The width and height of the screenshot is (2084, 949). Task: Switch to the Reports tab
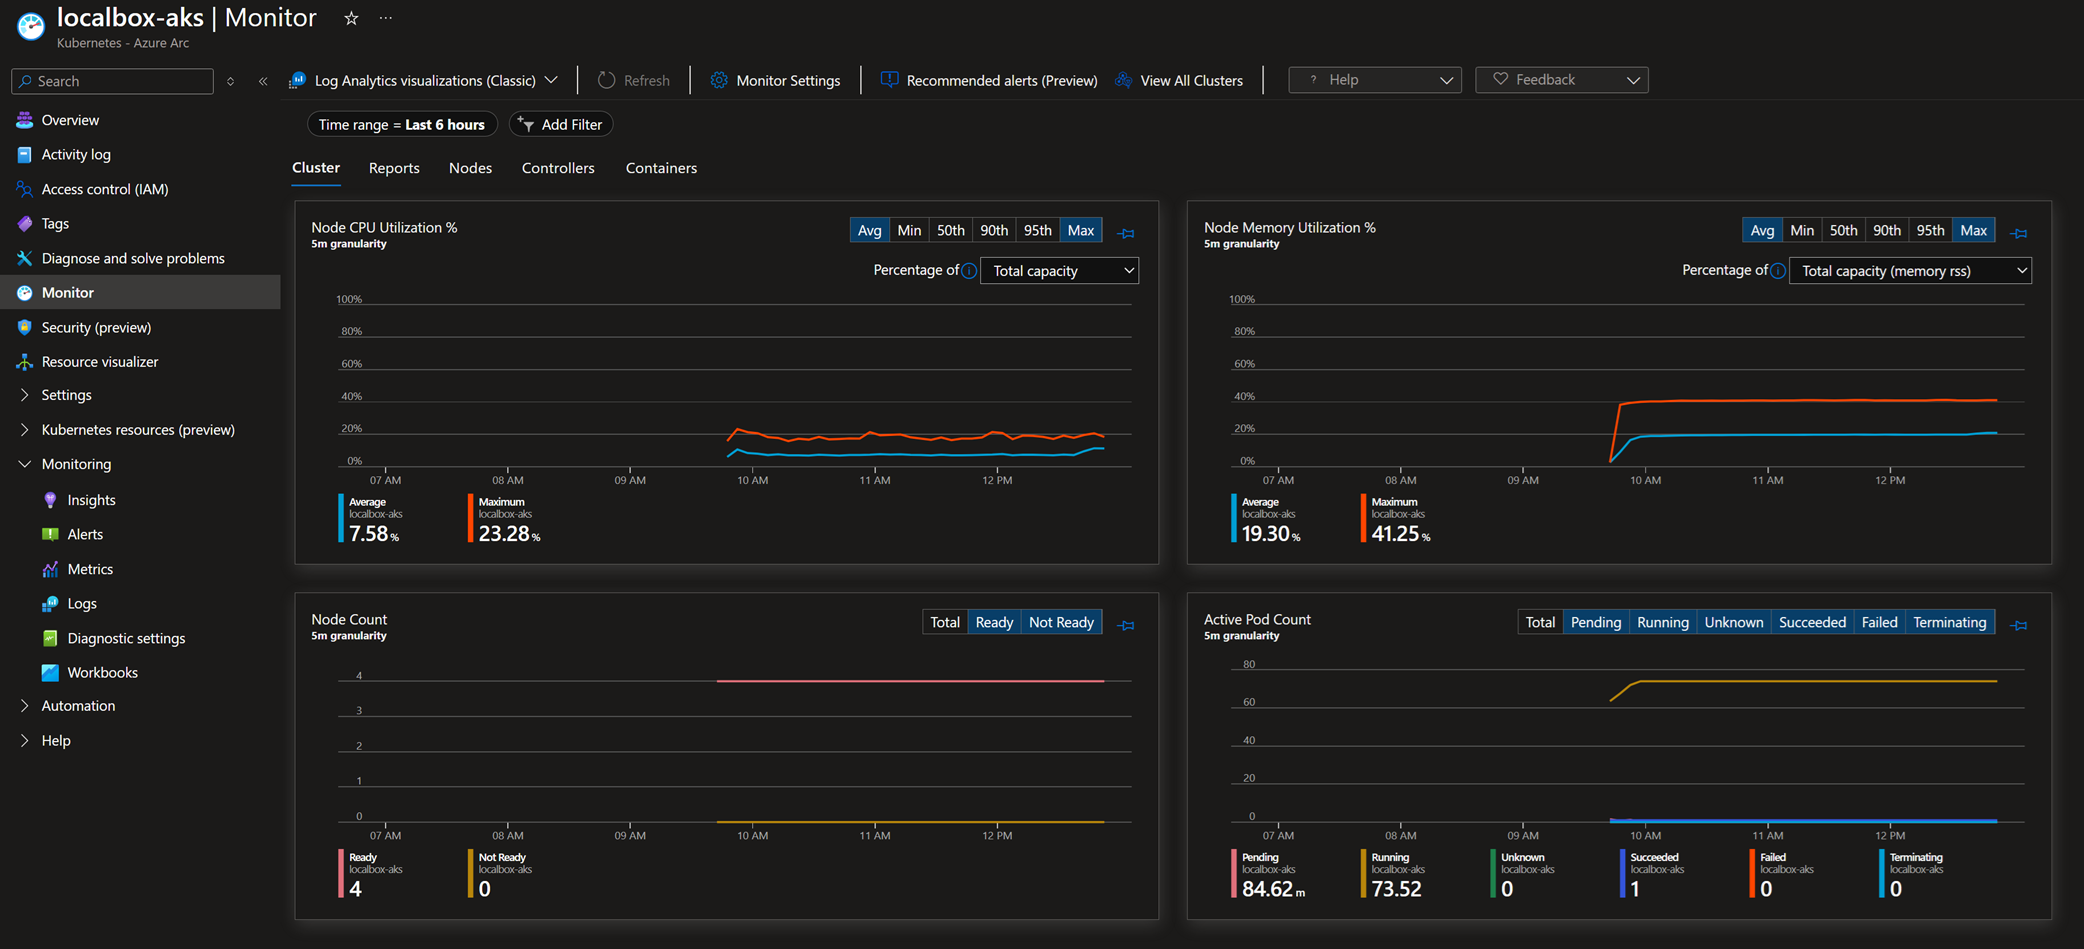[x=394, y=168]
